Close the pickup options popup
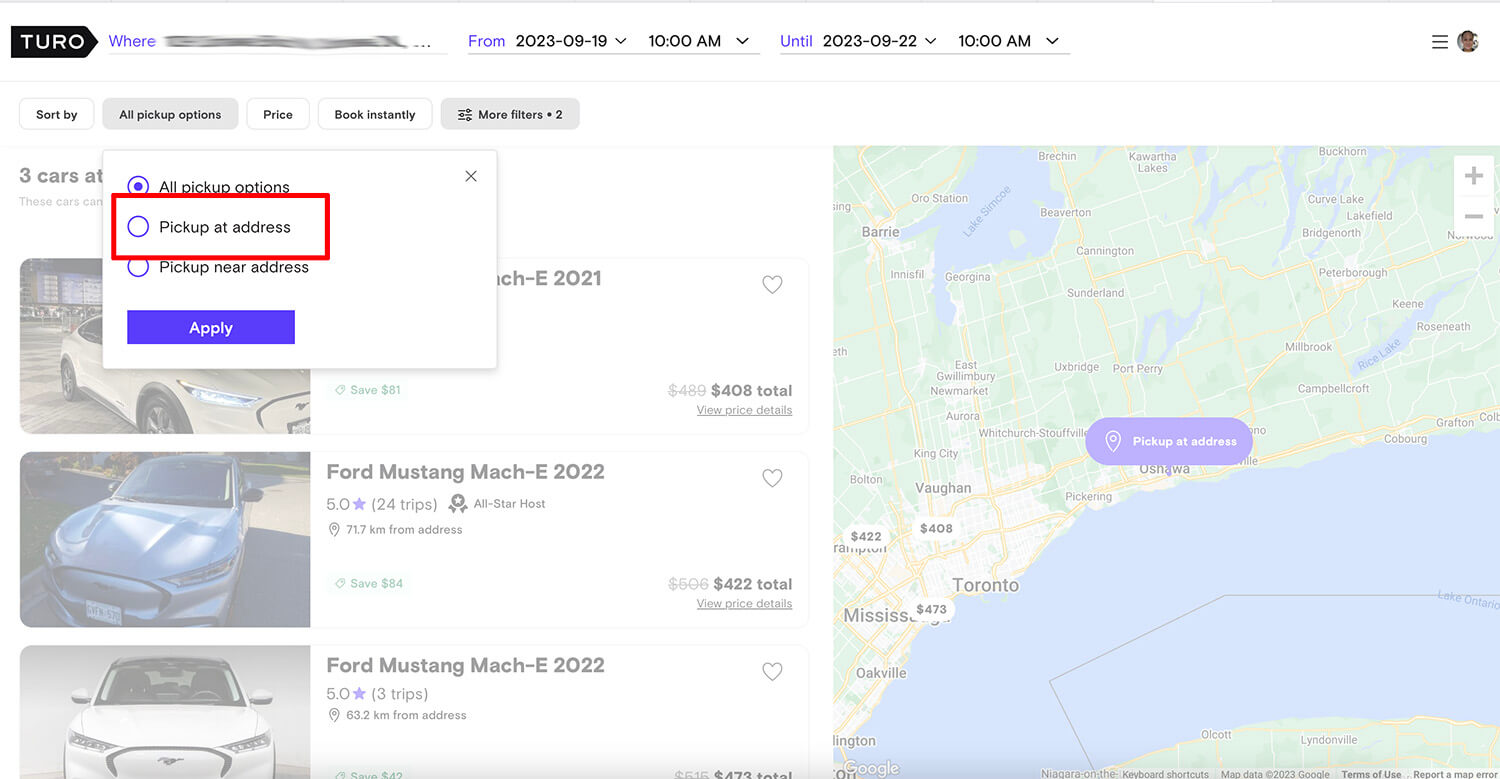Viewport: 1500px width, 779px height. point(471,176)
